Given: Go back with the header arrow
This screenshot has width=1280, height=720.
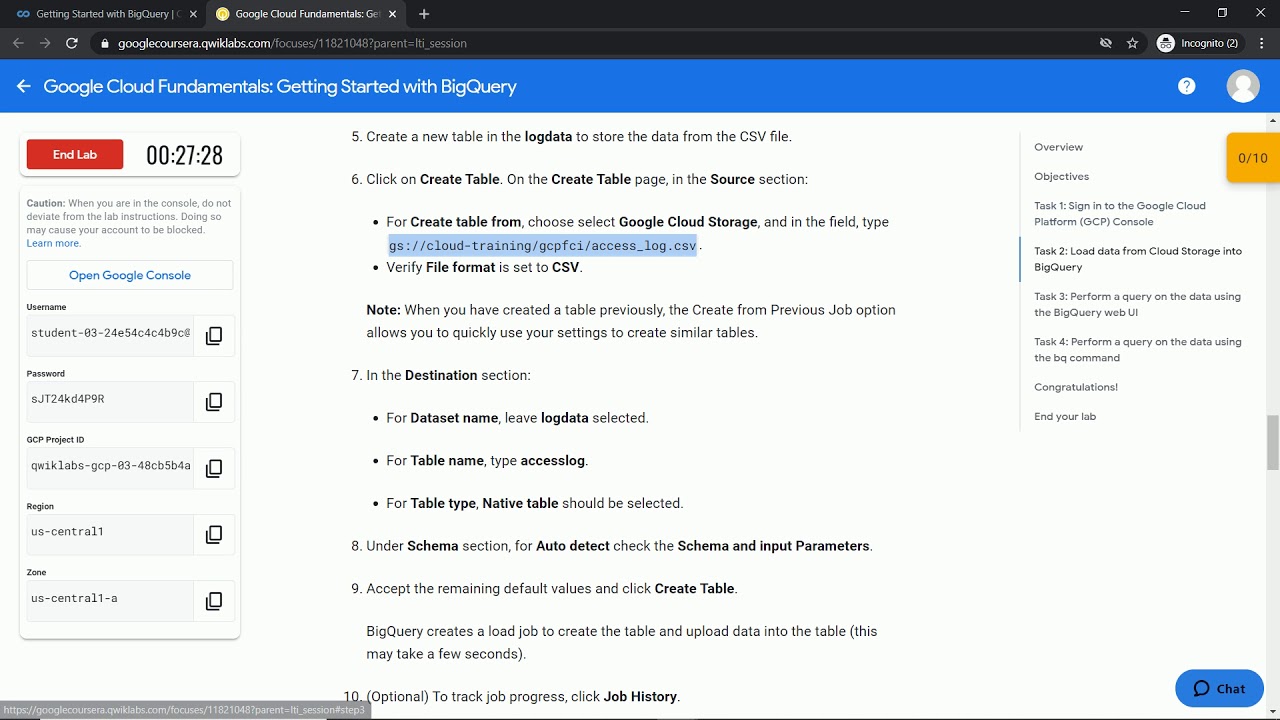Looking at the screenshot, I should (23, 87).
